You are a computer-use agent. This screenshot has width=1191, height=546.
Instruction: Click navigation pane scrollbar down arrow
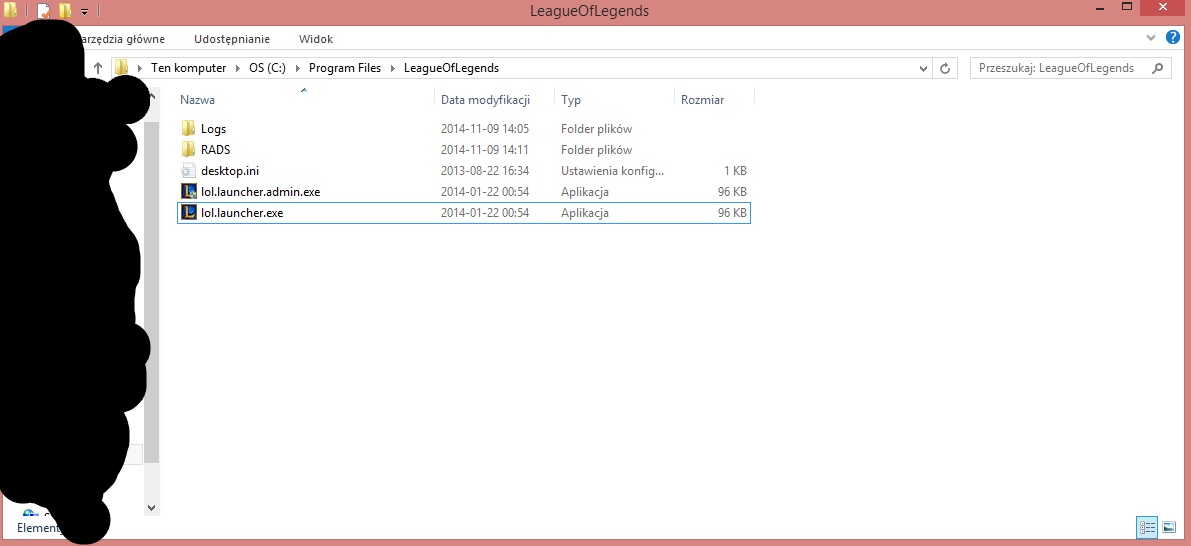[151, 507]
